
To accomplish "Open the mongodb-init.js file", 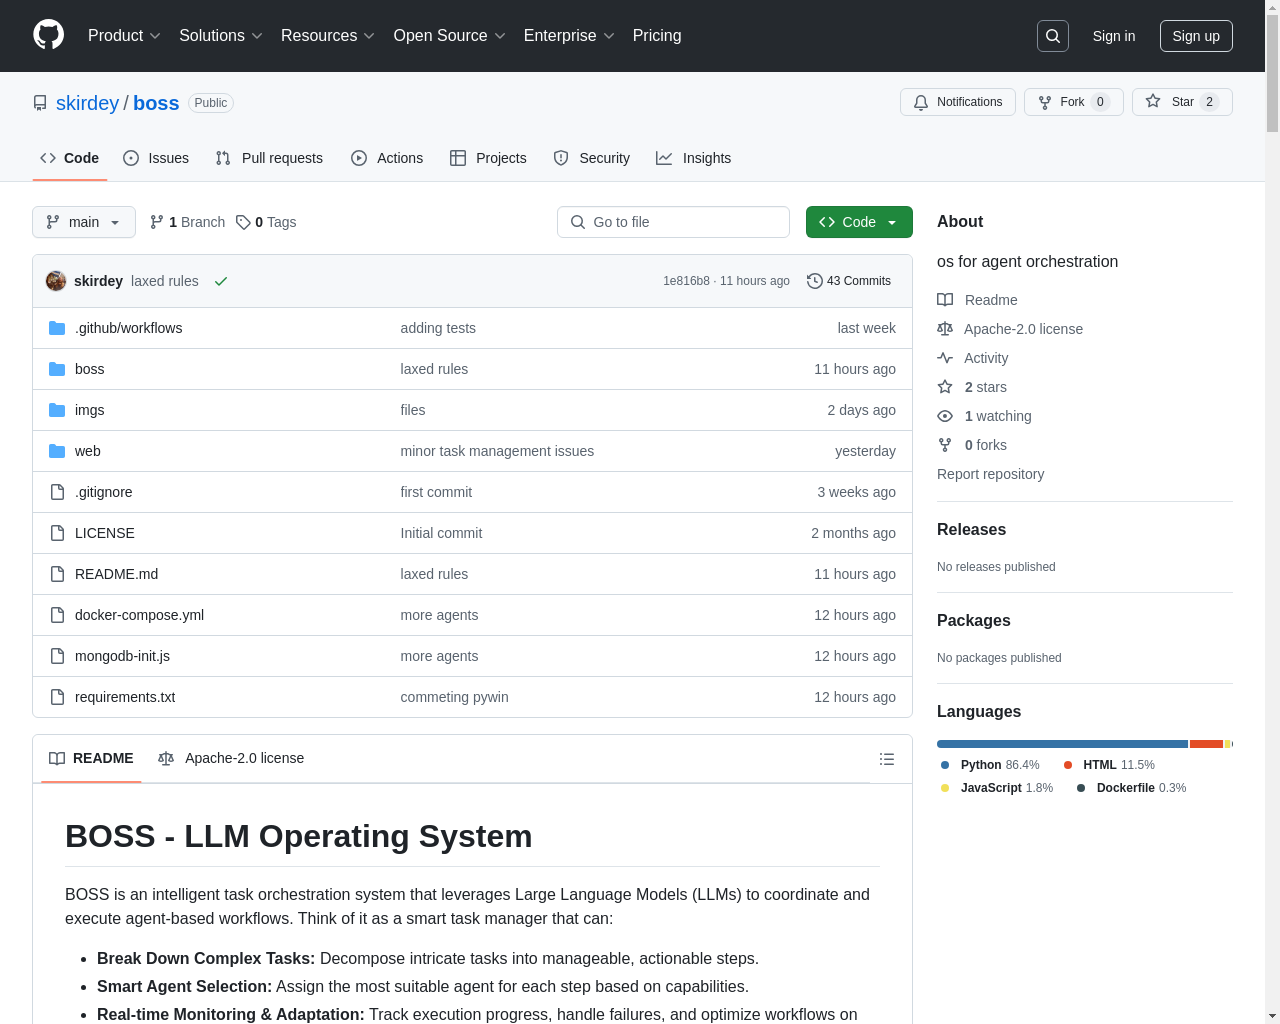I will click(x=122, y=656).
